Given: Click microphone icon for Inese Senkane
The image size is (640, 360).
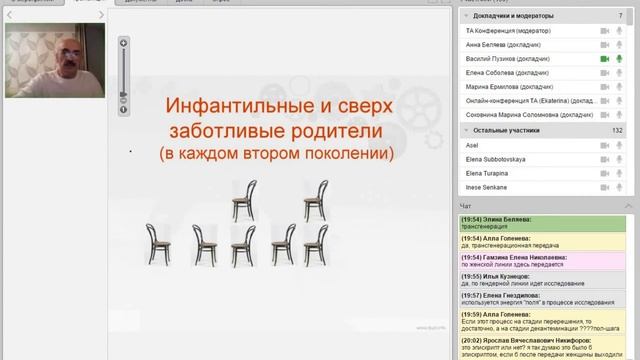Looking at the screenshot, I should pos(619,187).
